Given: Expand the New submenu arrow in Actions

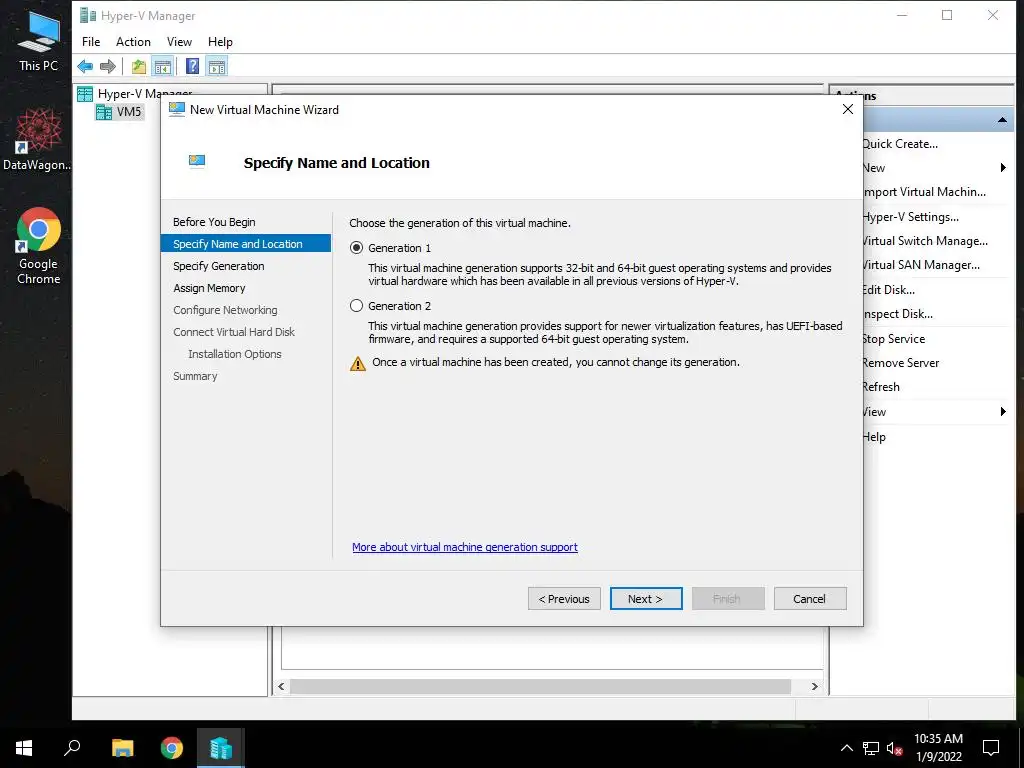Looking at the screenshot, I should coord(1003,168).
